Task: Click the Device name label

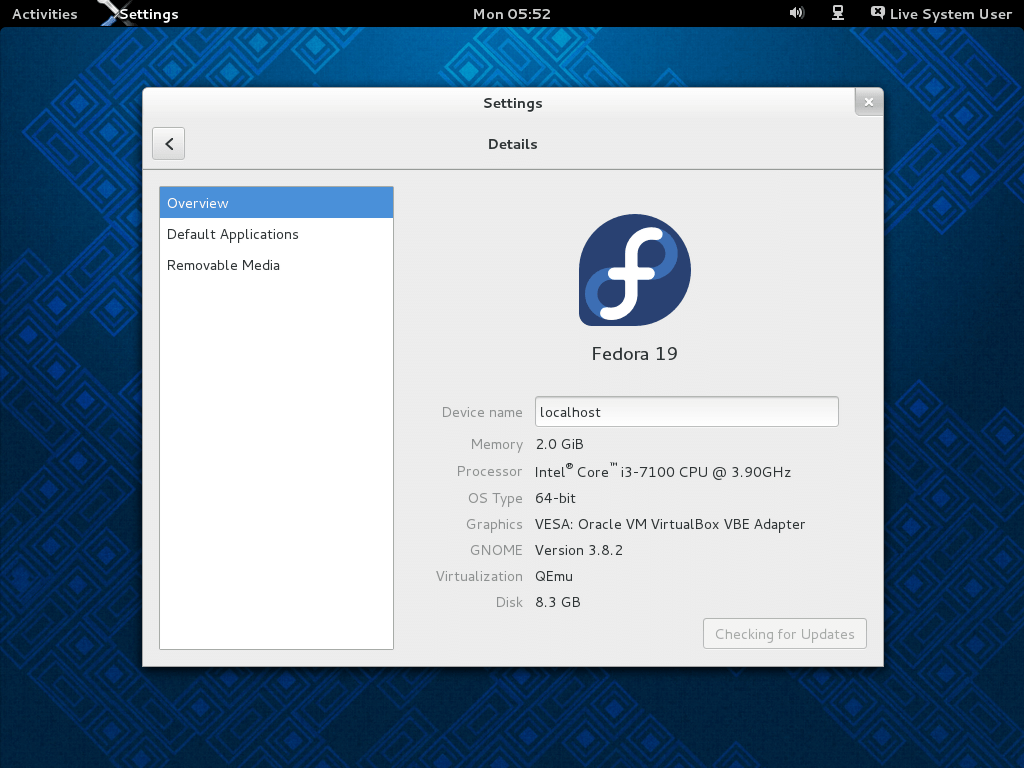Action: (482, 412)
